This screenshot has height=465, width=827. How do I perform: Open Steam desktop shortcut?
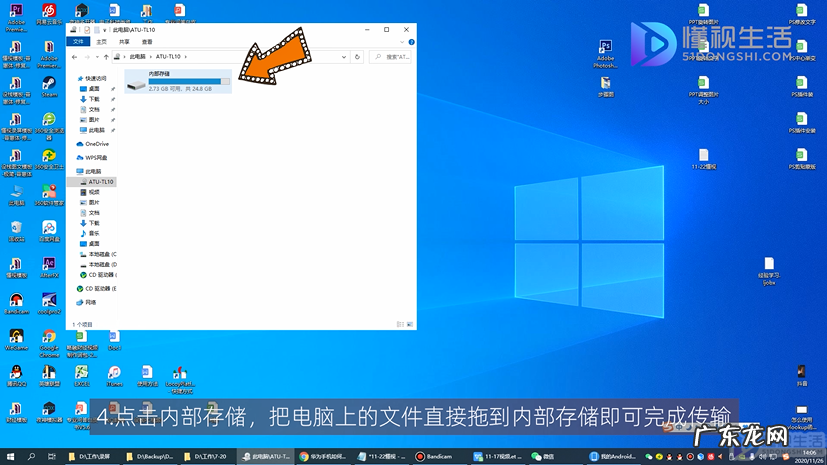(x=49, y=86)
